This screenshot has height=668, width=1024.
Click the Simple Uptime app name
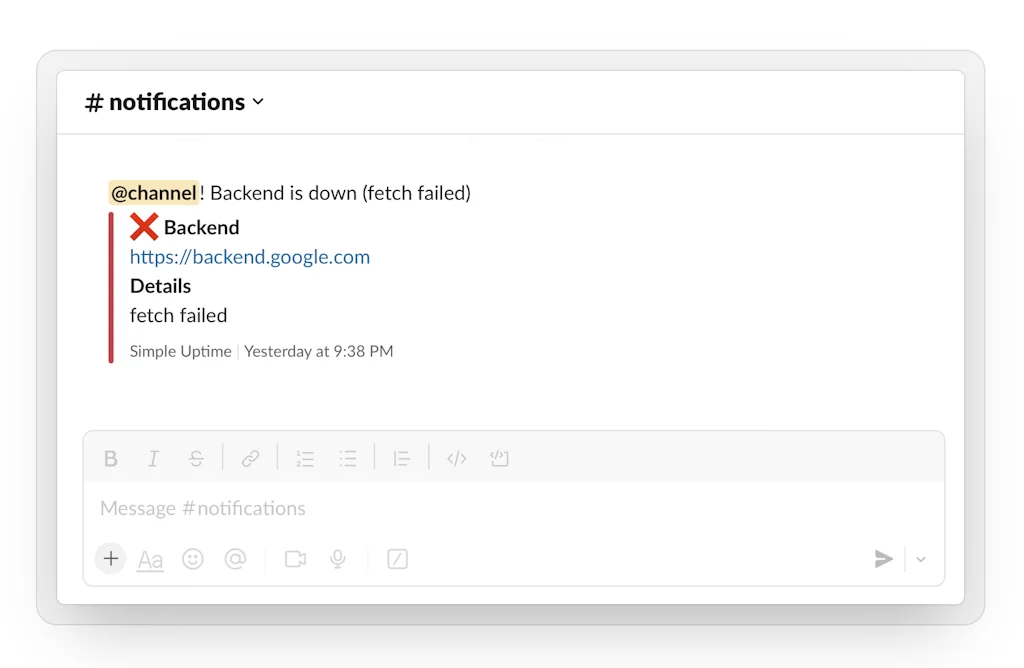180,351
